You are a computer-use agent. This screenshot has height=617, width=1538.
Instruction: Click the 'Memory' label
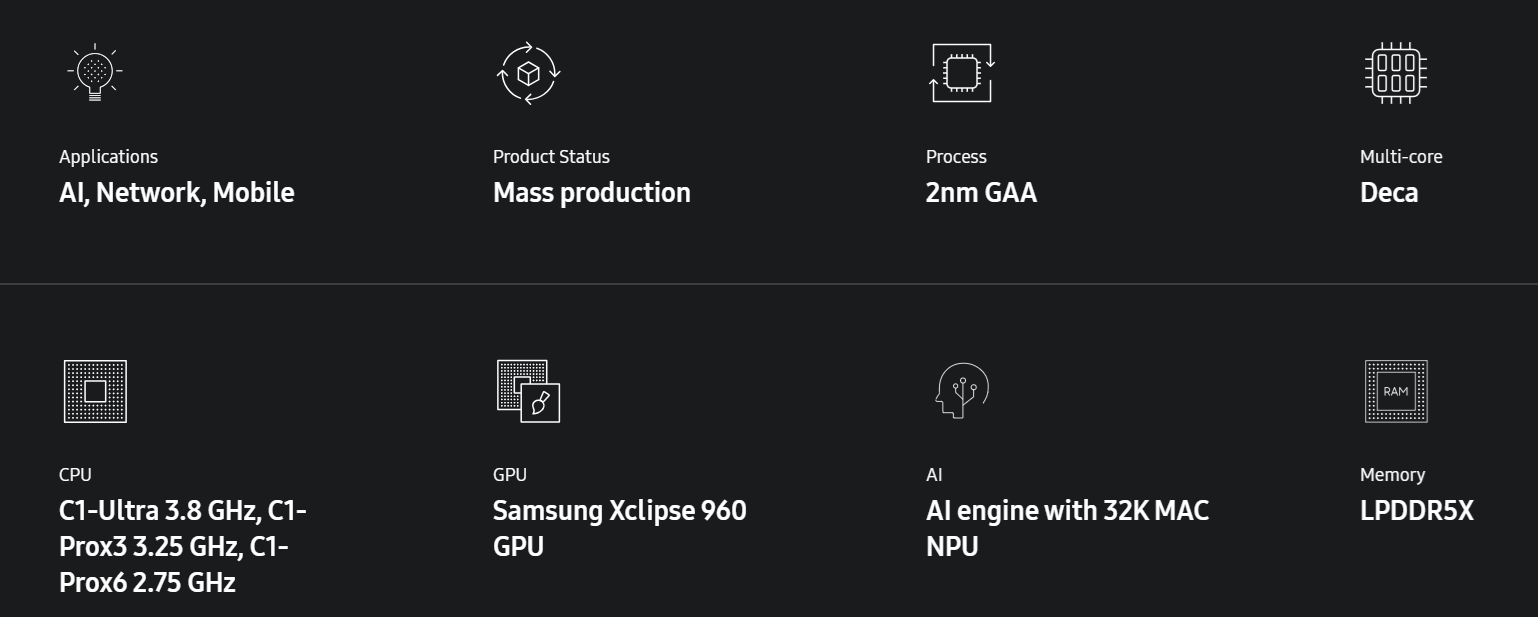tap(1392, 475)
